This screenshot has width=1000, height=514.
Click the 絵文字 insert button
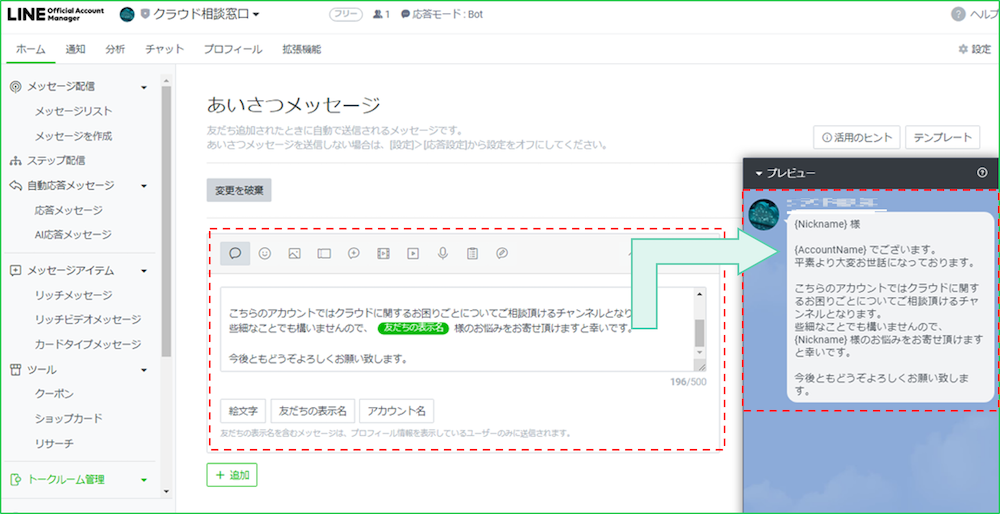tap(243, 411)
